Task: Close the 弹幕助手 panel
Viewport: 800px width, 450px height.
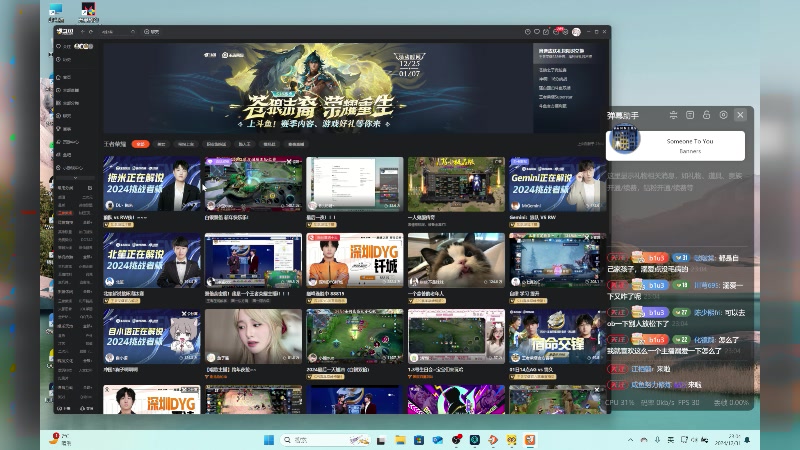Action: pyautogui.click(x=740, y=115)
